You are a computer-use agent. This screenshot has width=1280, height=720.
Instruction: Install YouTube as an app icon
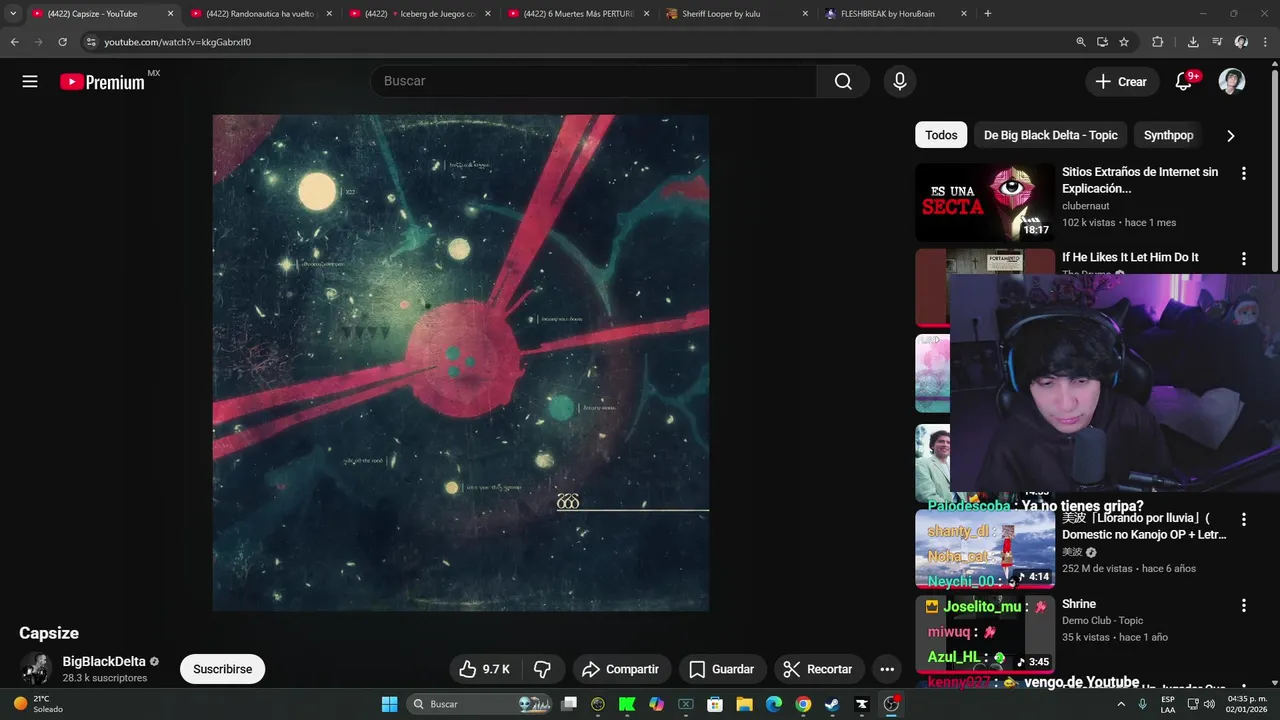1102,42
